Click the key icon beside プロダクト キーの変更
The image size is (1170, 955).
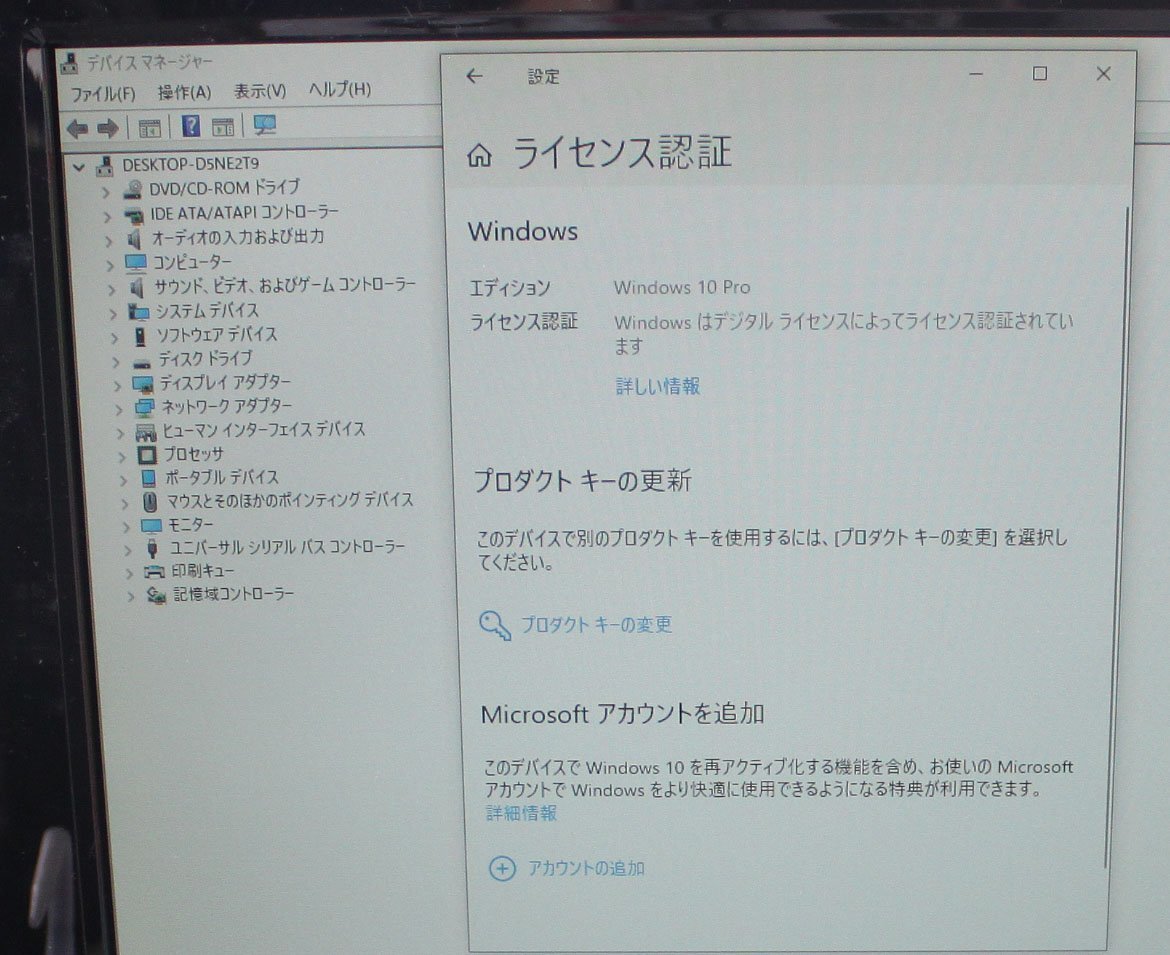495,625
